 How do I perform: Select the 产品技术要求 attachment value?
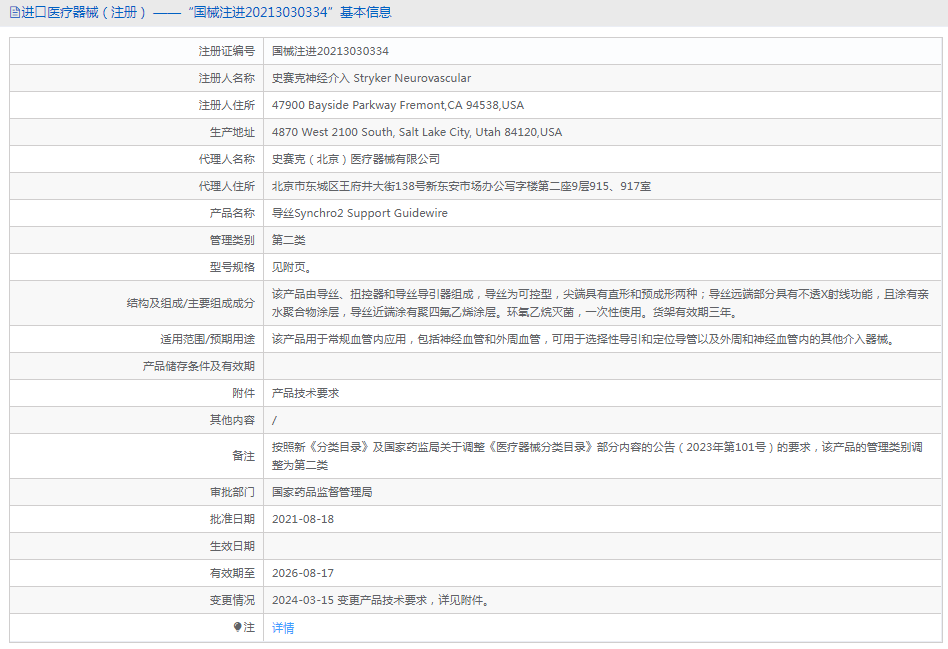[x=305, y=393]
